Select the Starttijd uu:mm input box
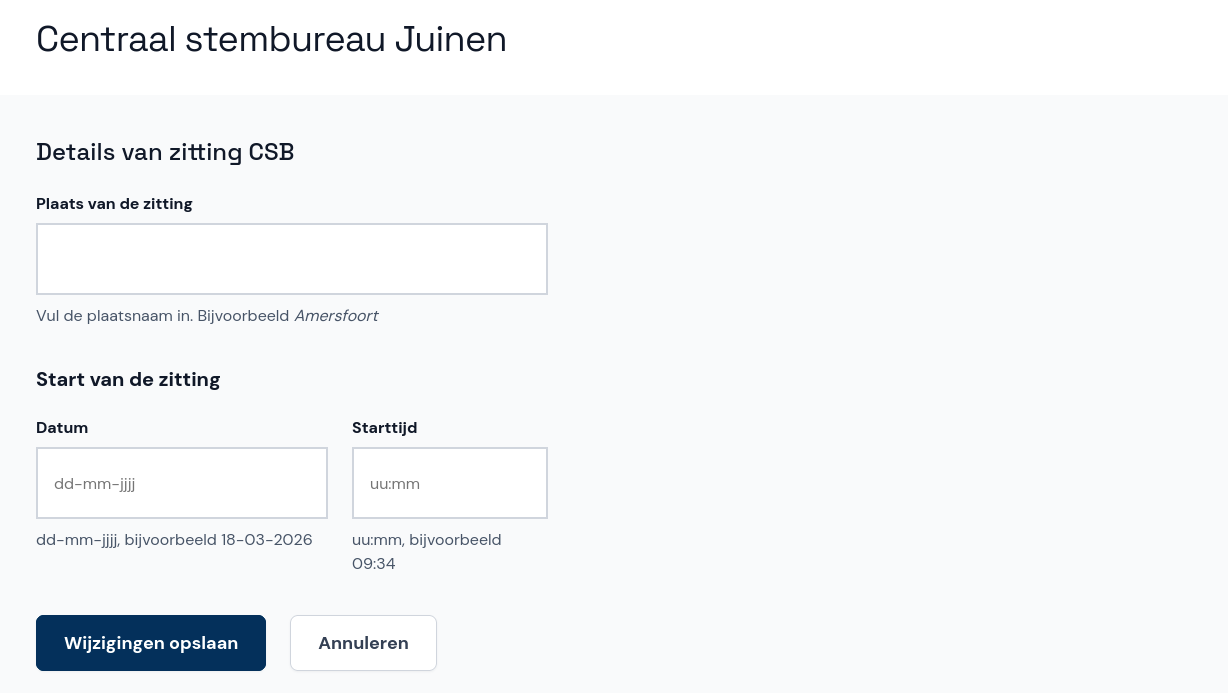This screenshot has height=693, width=1228. pyautogui.click(x=450, y=483)
